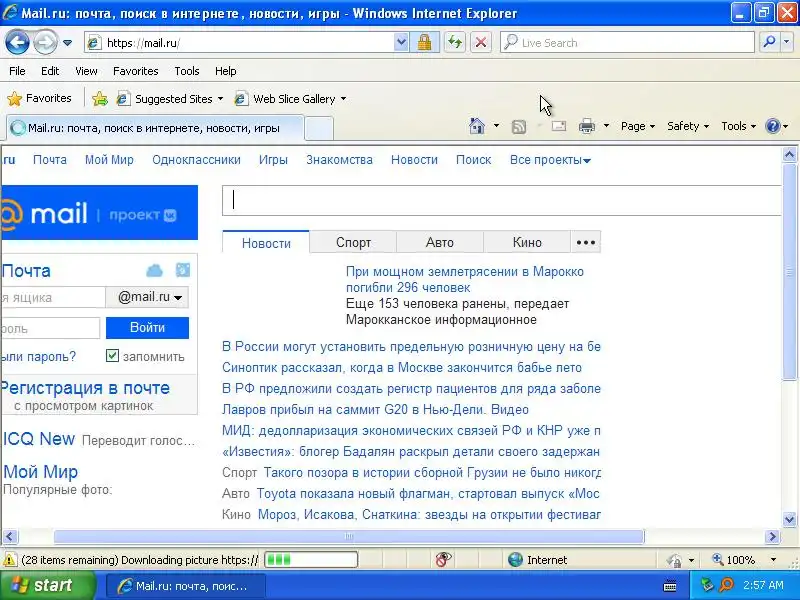Screen dimensions: 800x600
Task: Click the status bar warning icon
Action: (9, 560)
